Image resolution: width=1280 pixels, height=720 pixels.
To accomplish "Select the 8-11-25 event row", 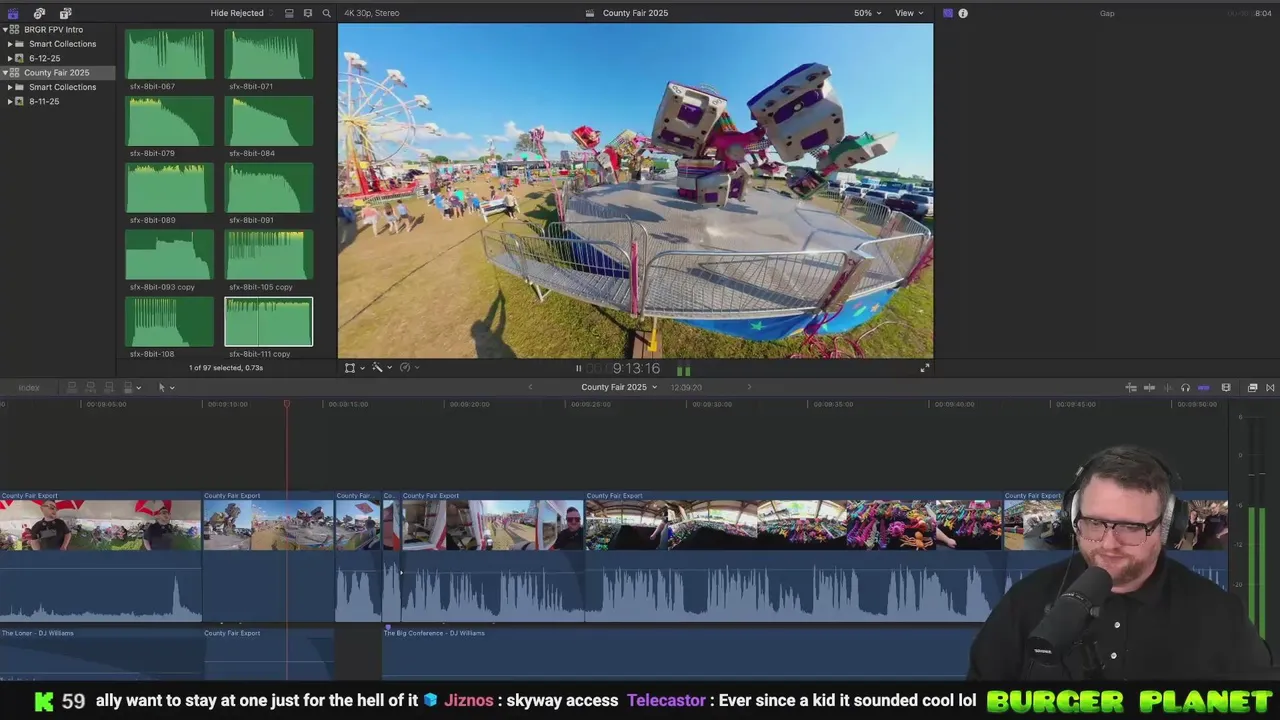I will click(58, 101).
